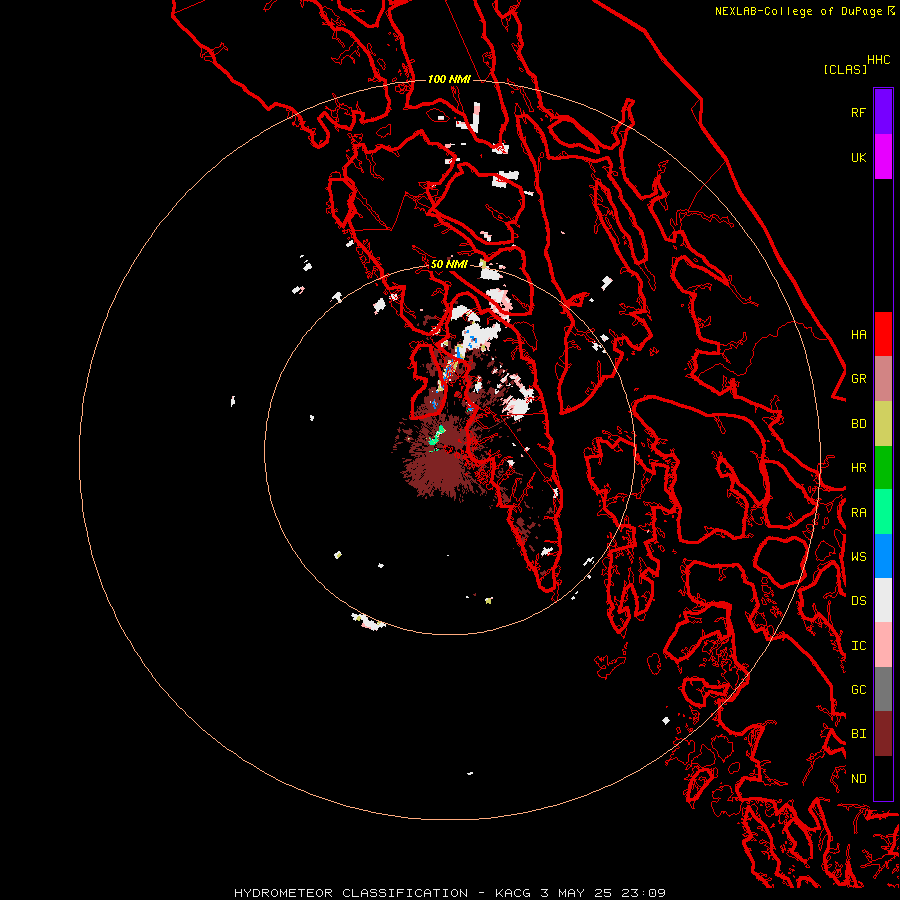Click the ND legend label

858,779
